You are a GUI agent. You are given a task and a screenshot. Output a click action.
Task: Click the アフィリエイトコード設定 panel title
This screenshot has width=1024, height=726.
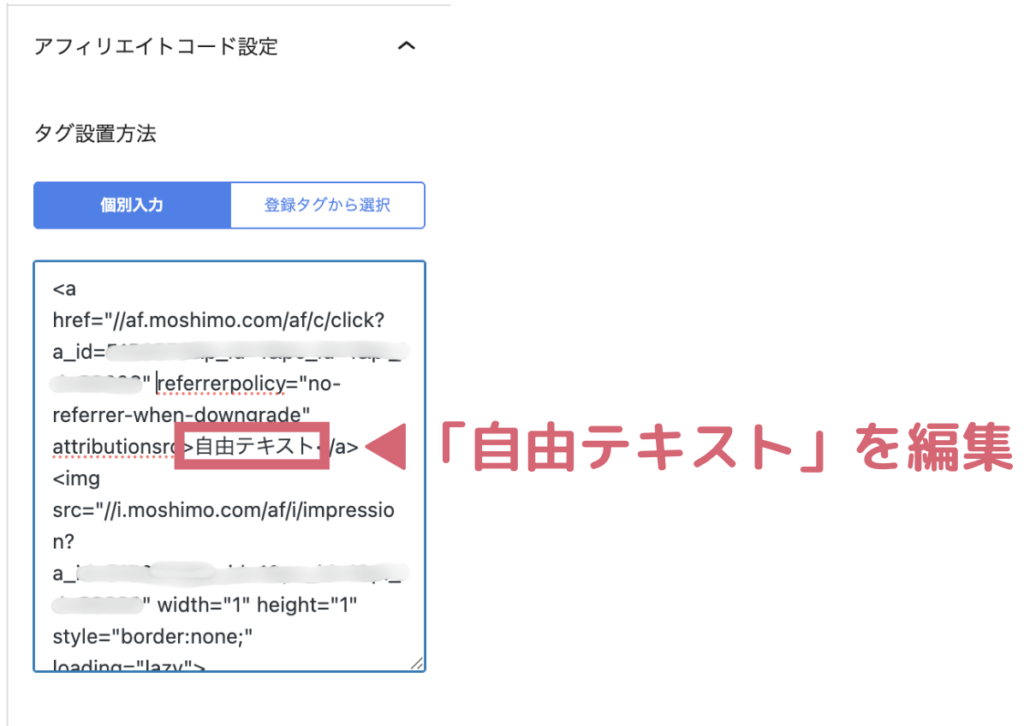coord(156,47)
